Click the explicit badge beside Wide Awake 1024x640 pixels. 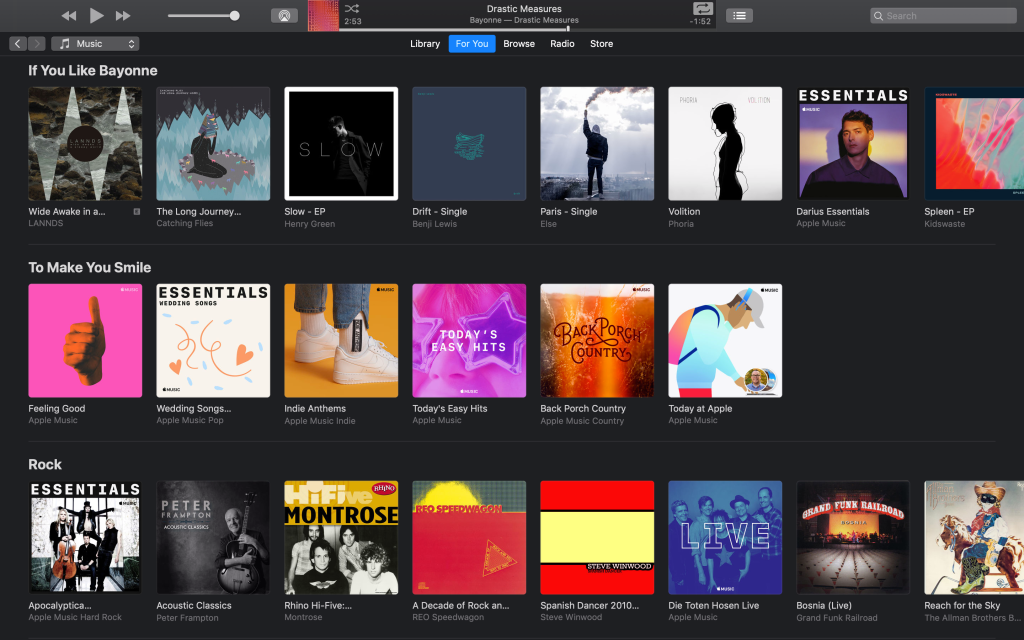click(x=136, y=212)
